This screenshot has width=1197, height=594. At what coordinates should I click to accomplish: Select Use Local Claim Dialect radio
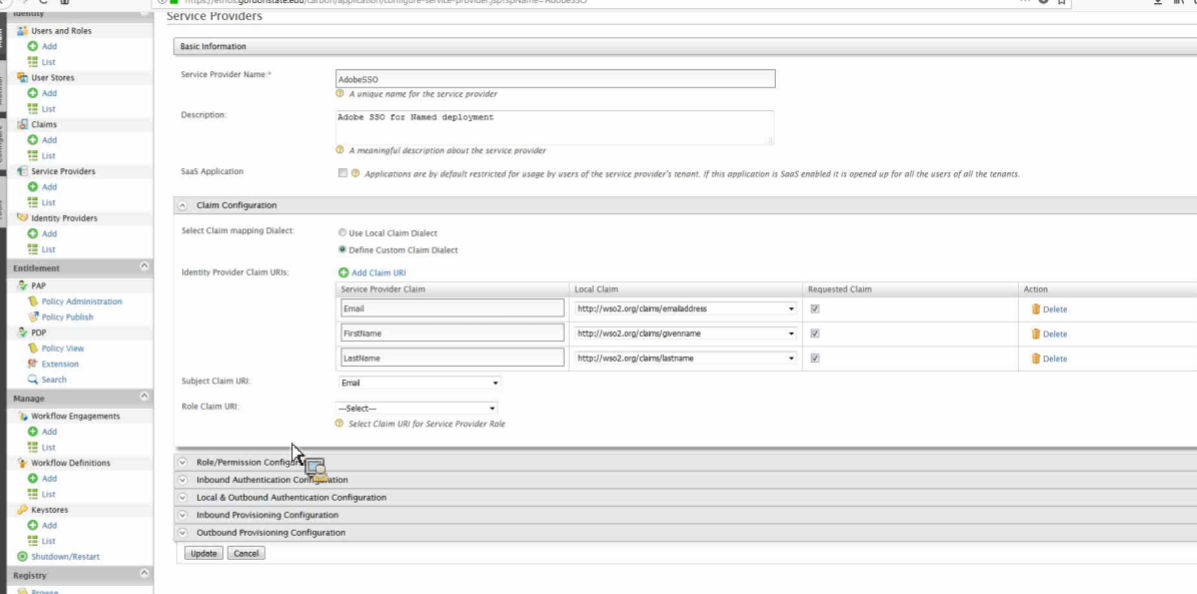(342, 233)
